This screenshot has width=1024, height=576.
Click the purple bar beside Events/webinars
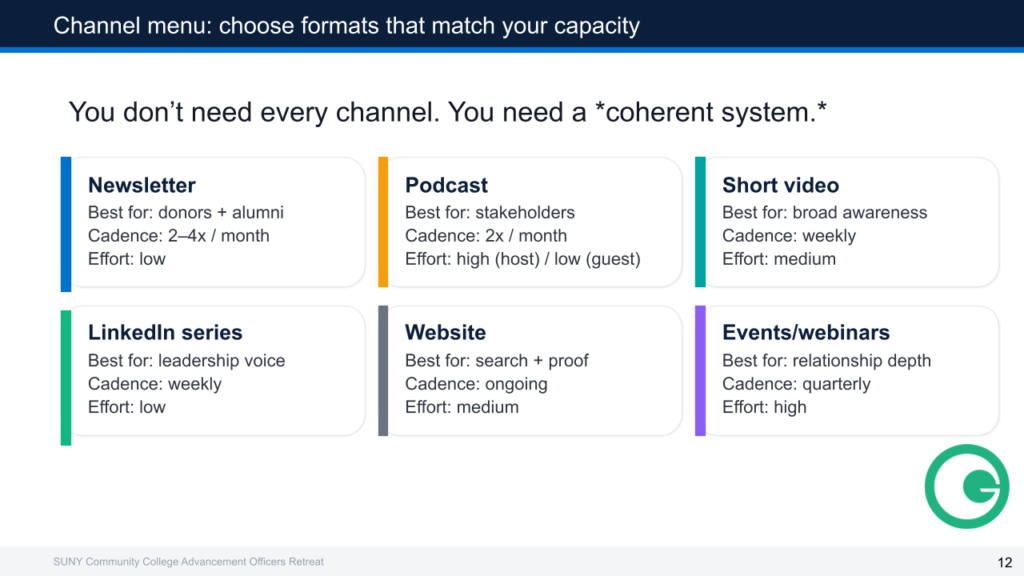tap(700, 370)
